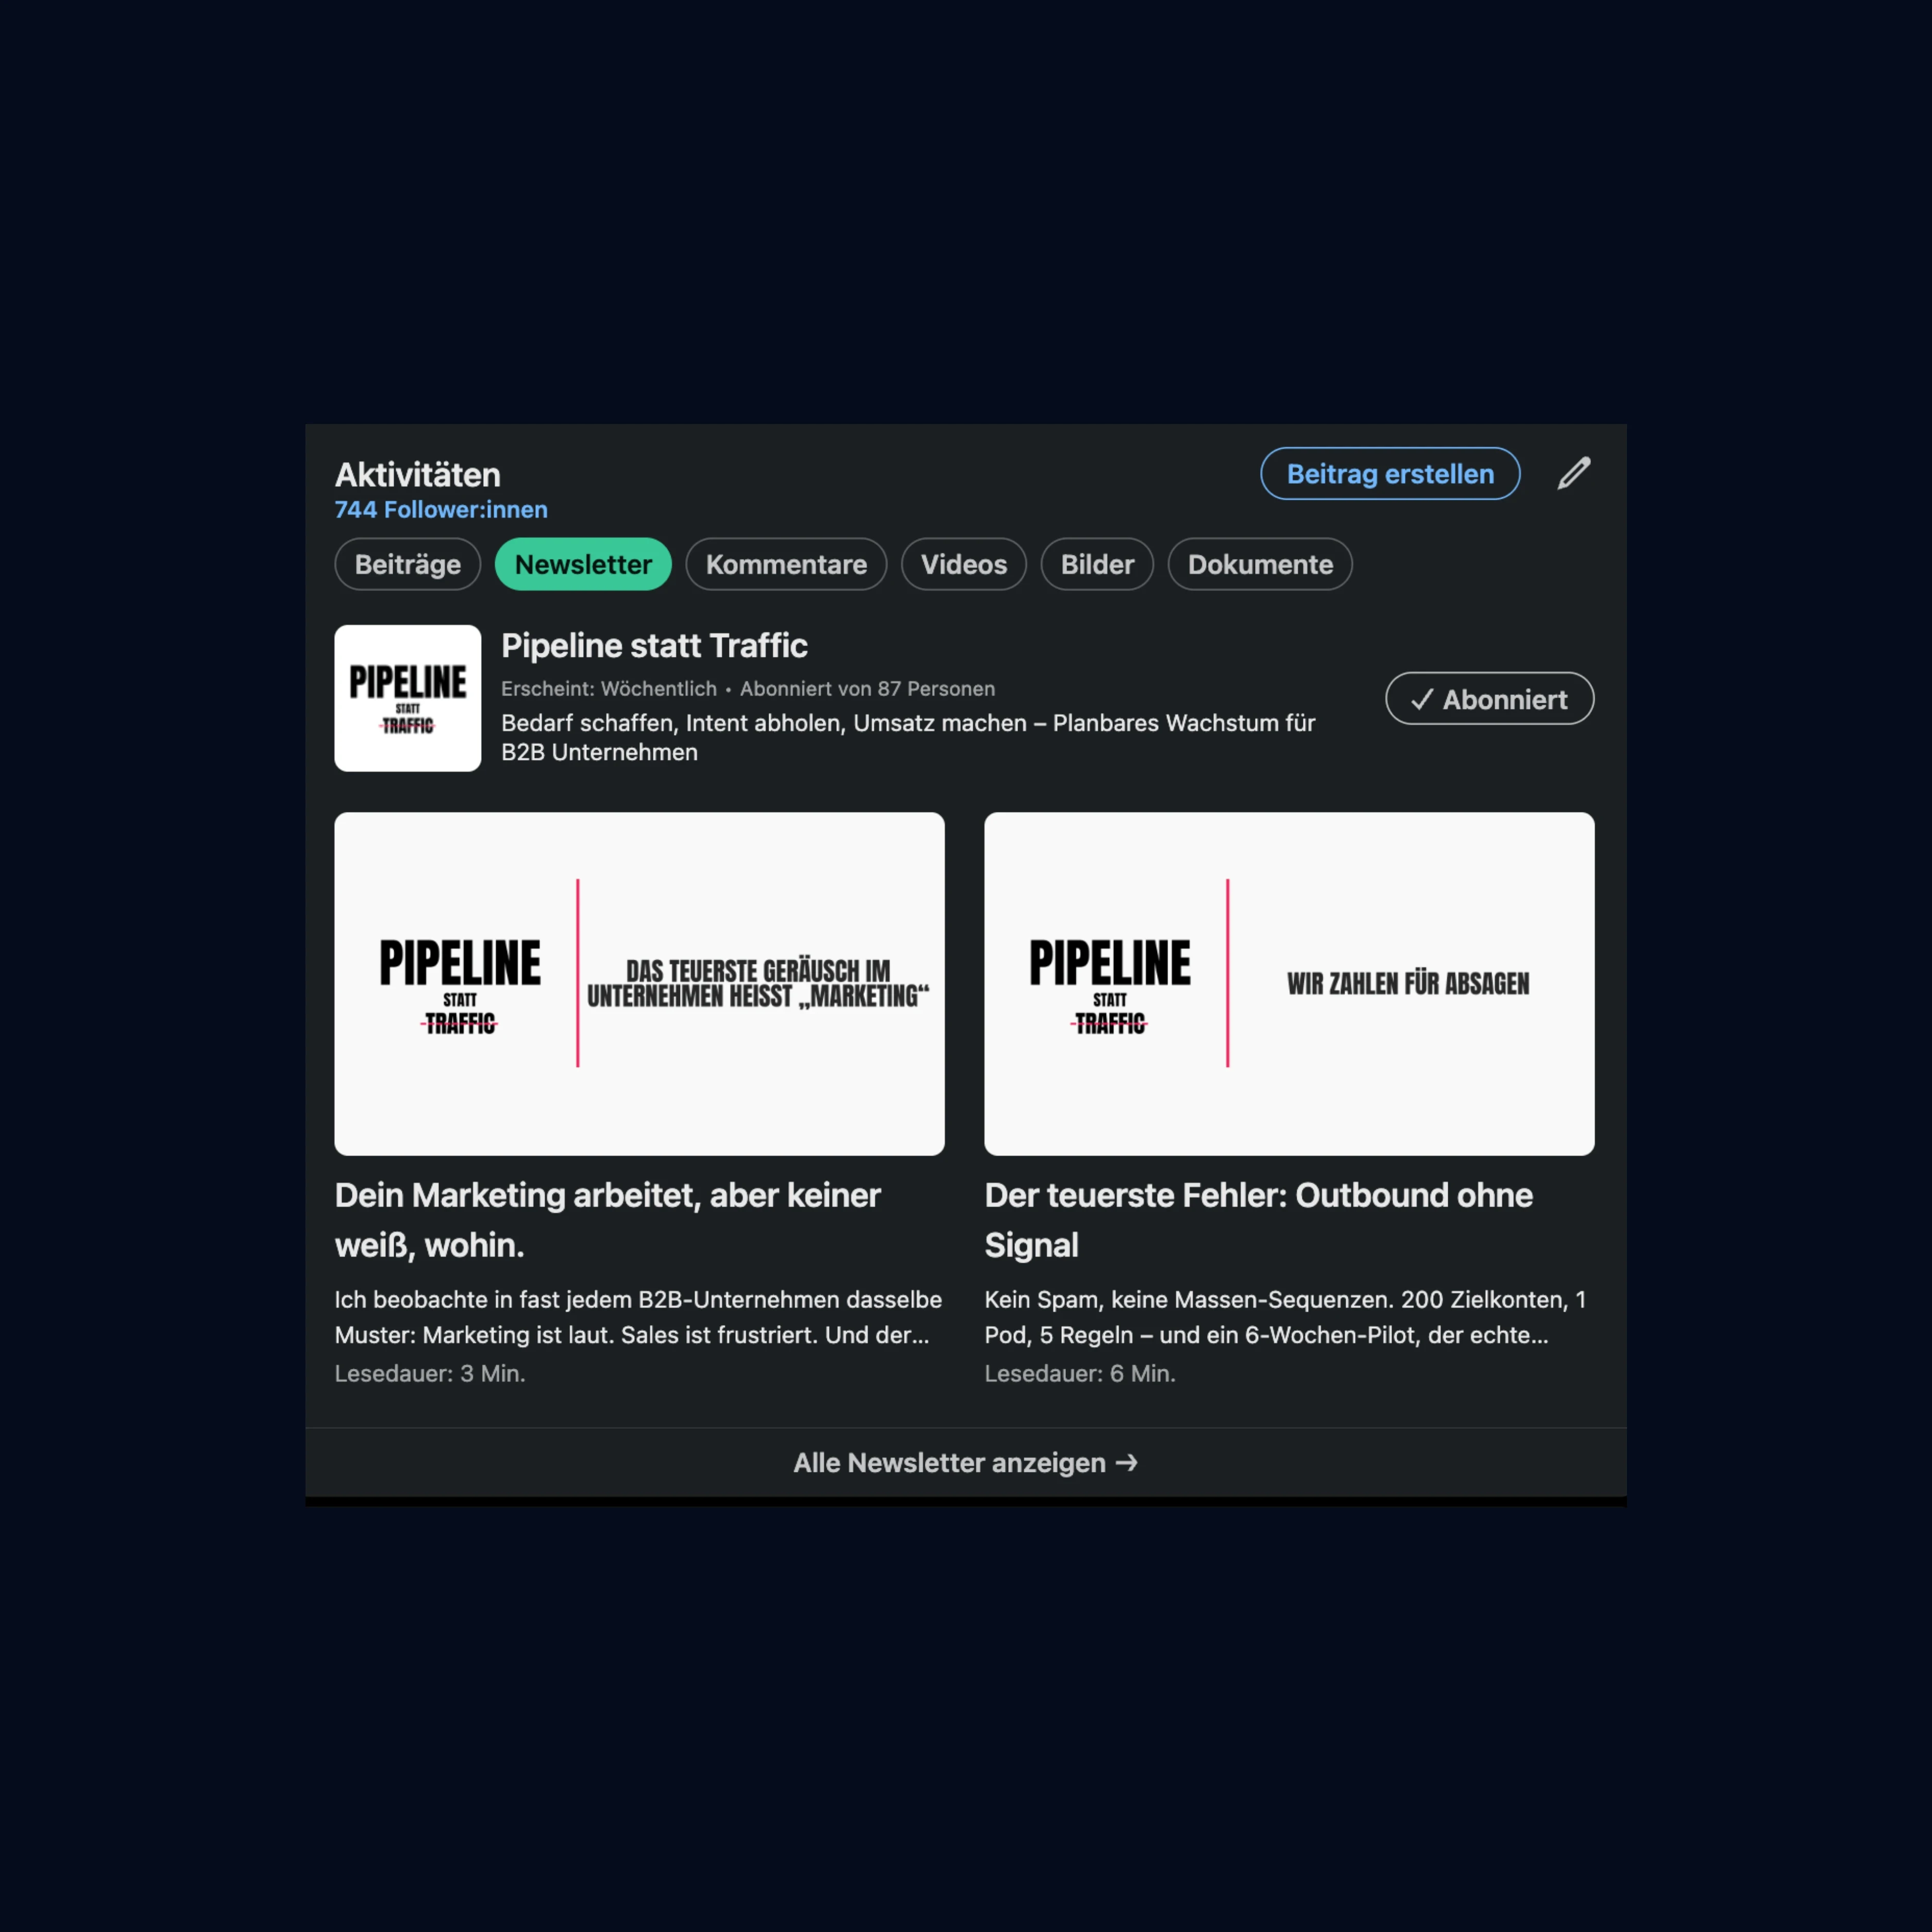Open the Kommentare tab
Viewport: 1932px width, 1932px height.
[x=786, y=564]
